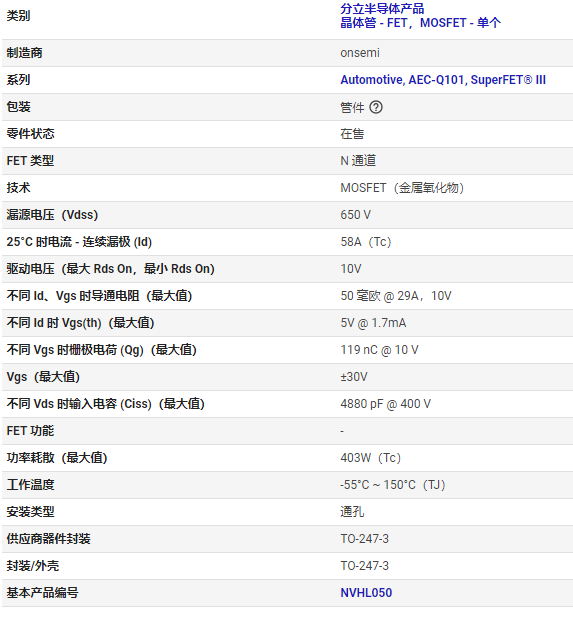The height and width of the screenshot is (619, 573).
Task: Open the 晶体管 - FET, MOSFET - 单个 link
Action: click(420, 23)
